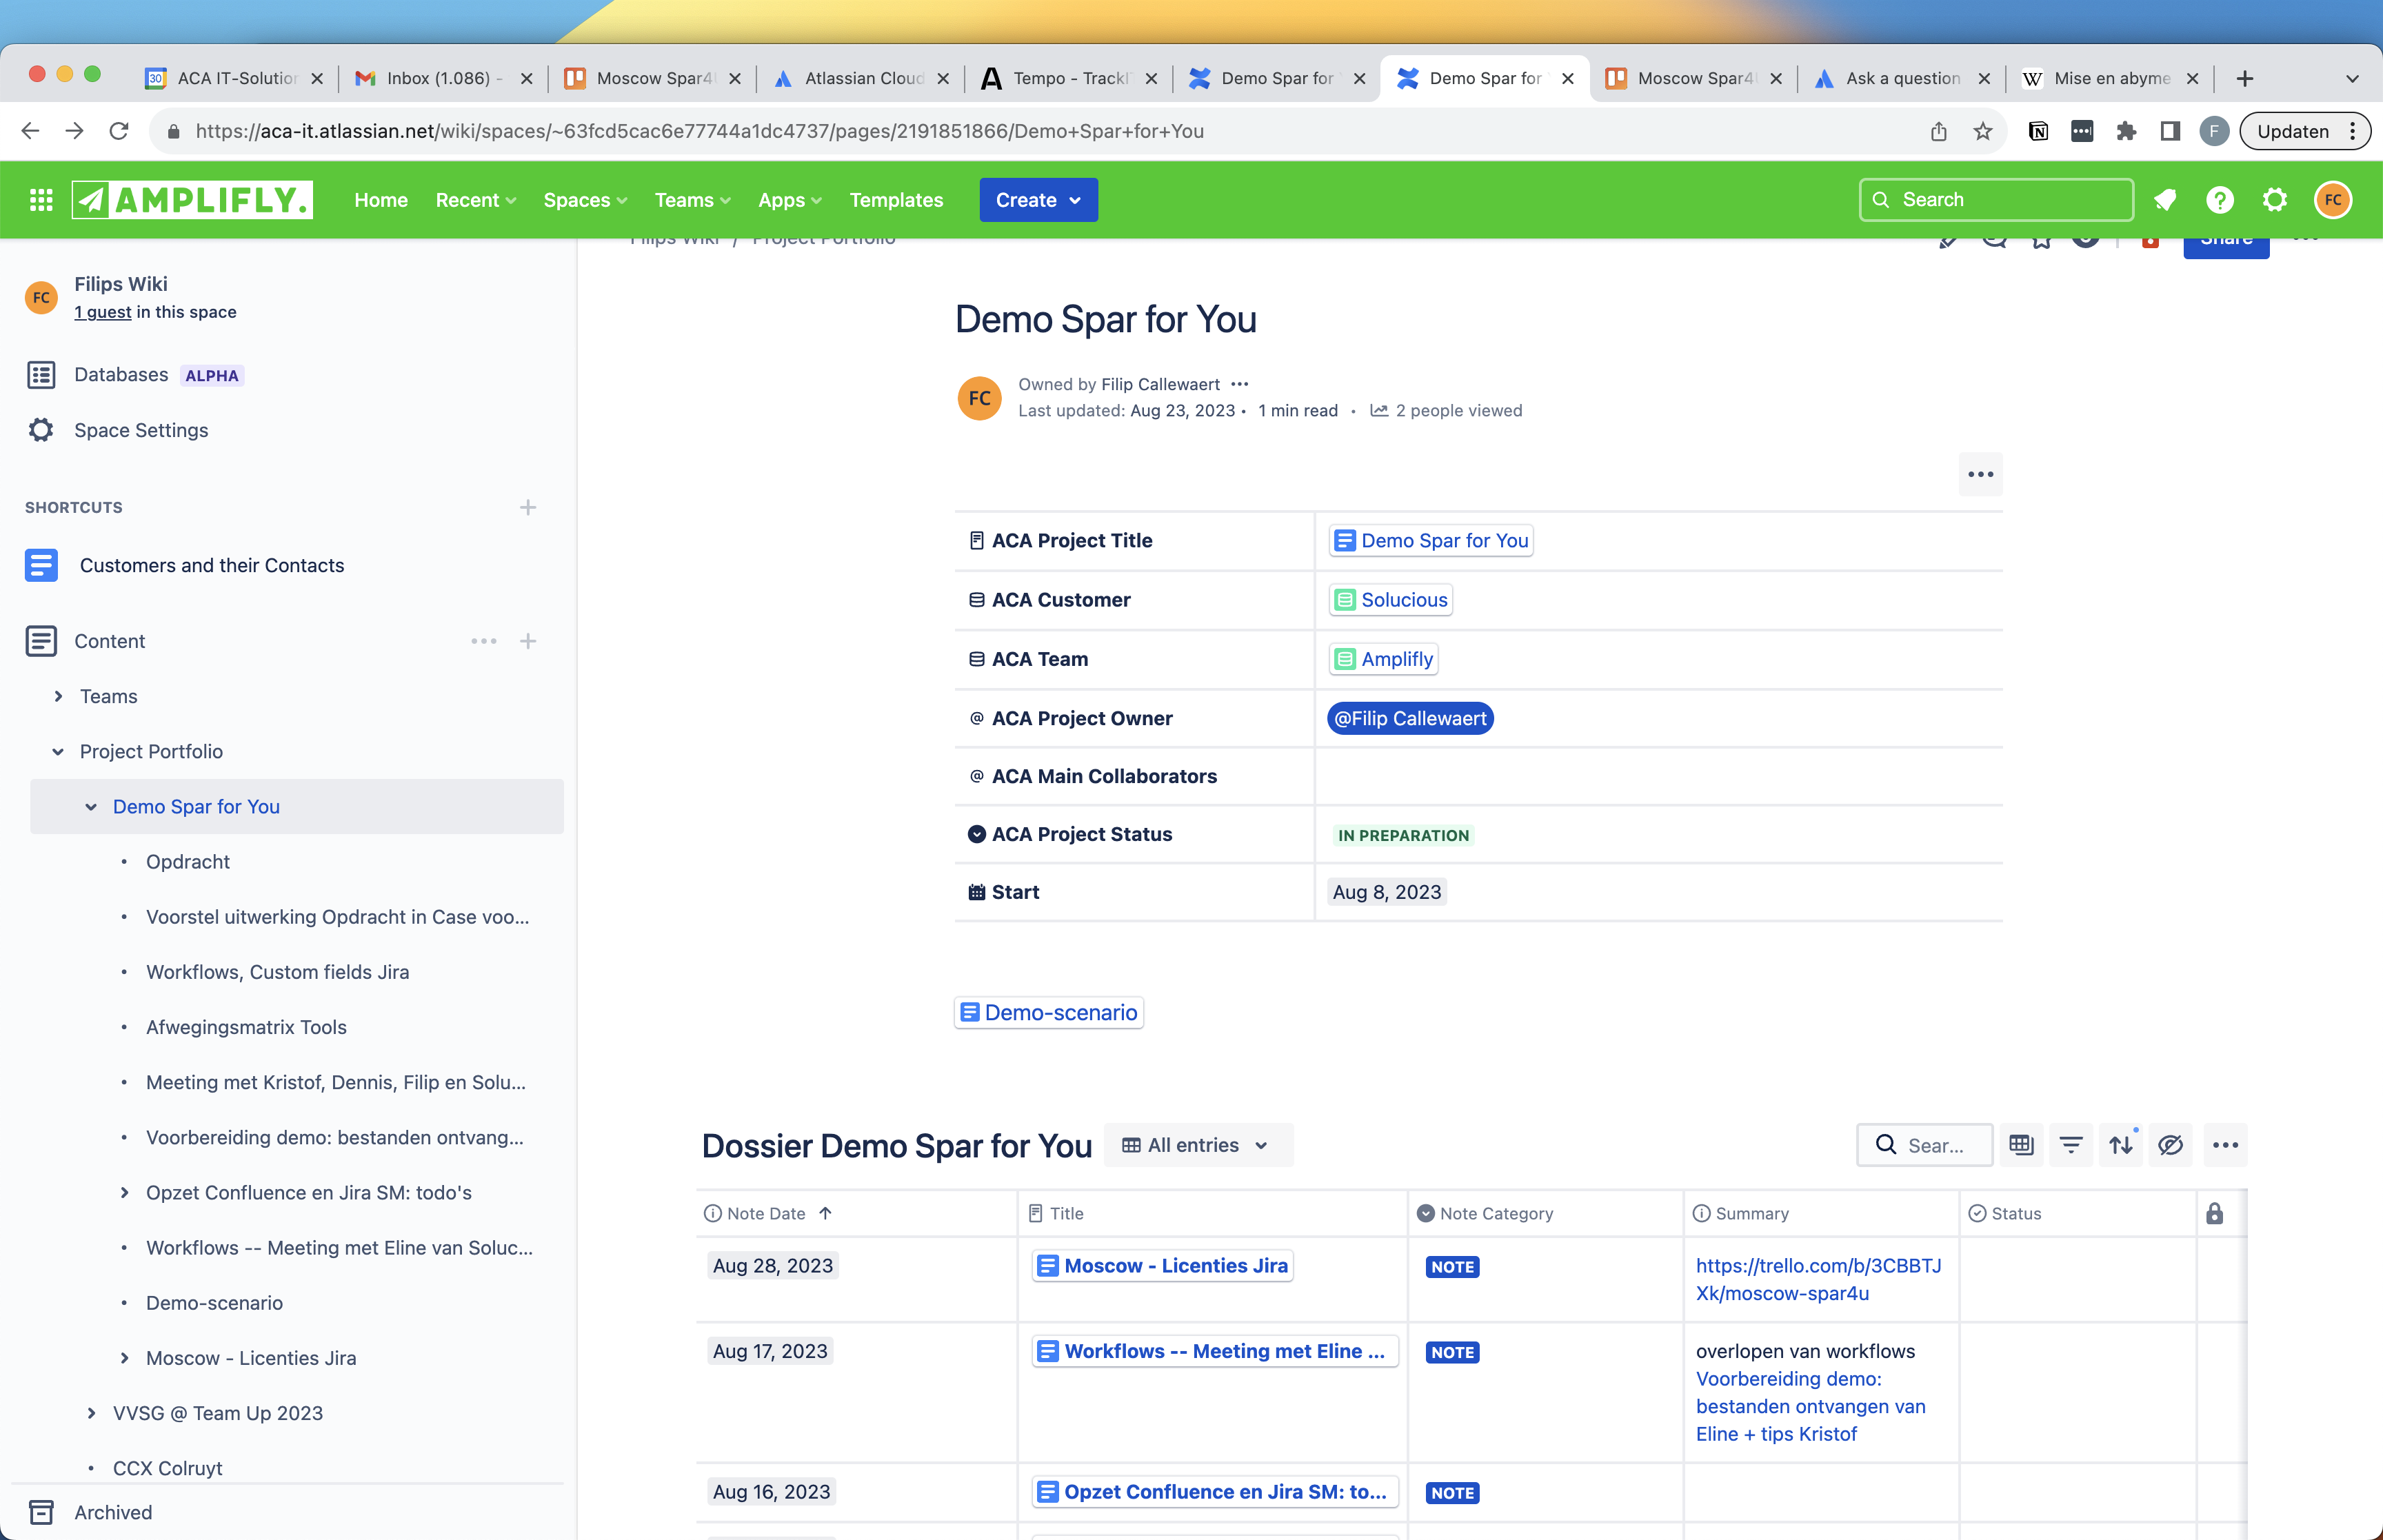
Task: Open the Atlassian app switcher grid
Action: tap(41, 200)
